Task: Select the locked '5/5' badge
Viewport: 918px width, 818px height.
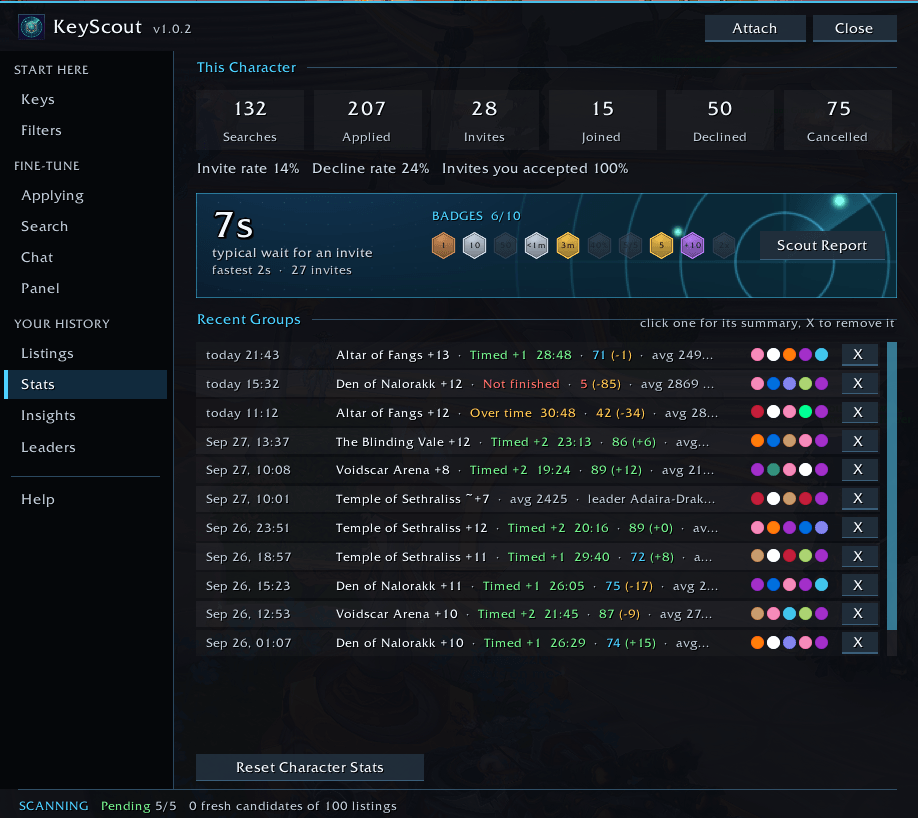Action: 630,245
